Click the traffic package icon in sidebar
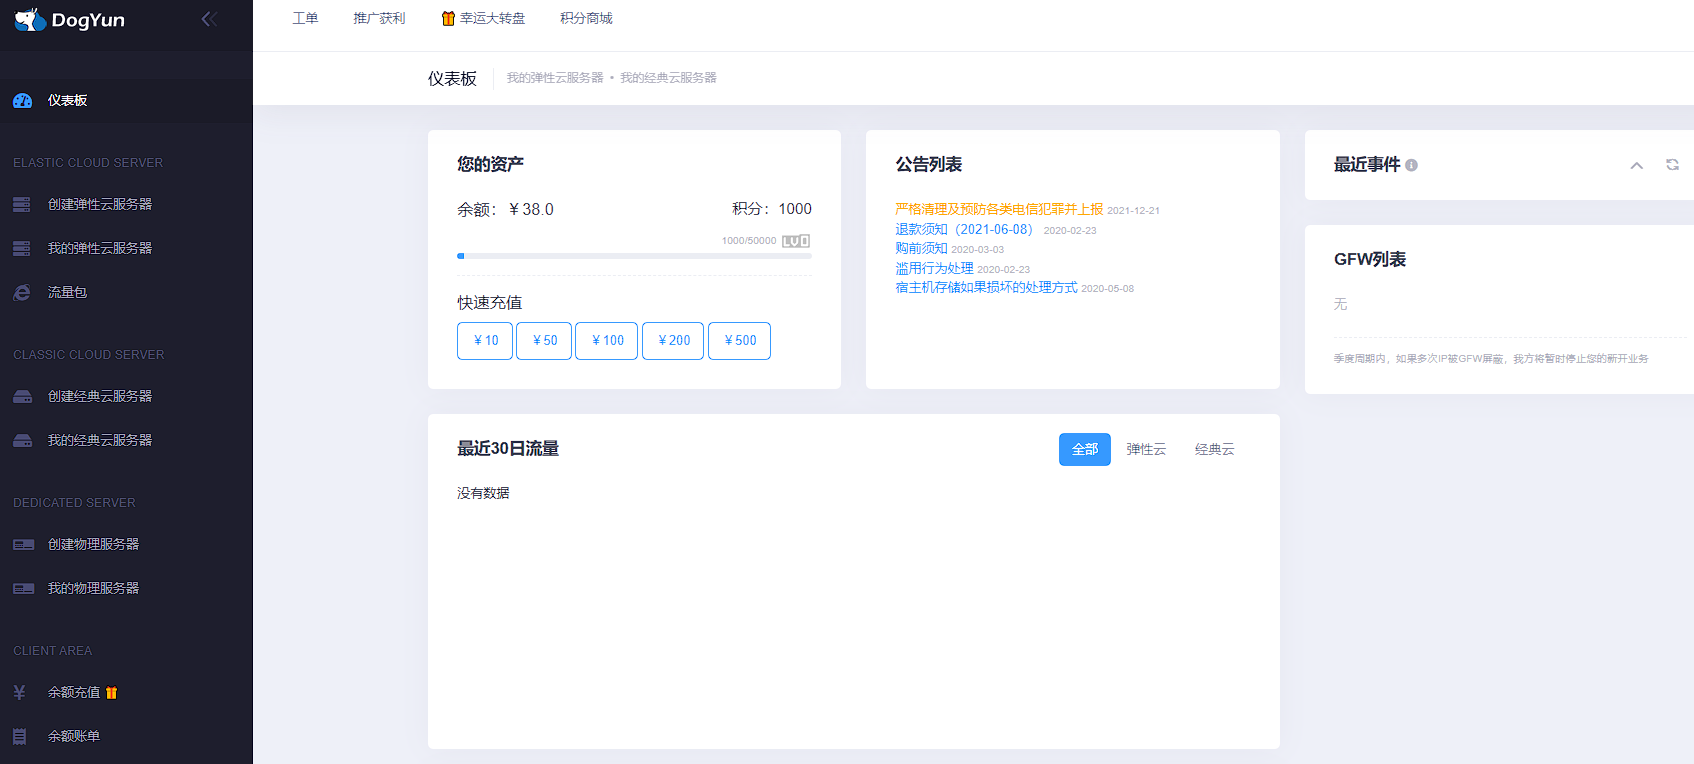The image size is (1694, 764). pos(22,293)
